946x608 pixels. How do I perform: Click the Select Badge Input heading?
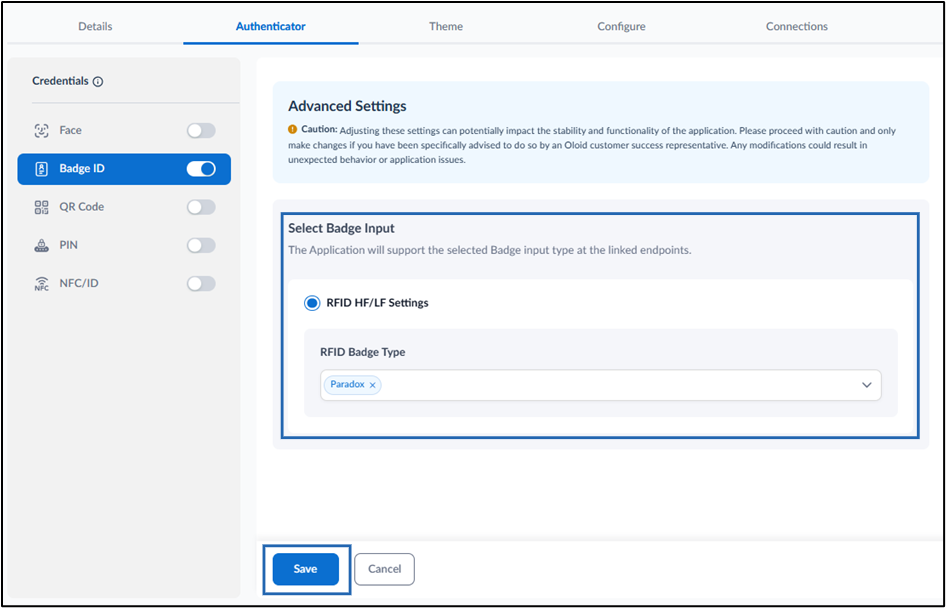click(x=341, y=229)
